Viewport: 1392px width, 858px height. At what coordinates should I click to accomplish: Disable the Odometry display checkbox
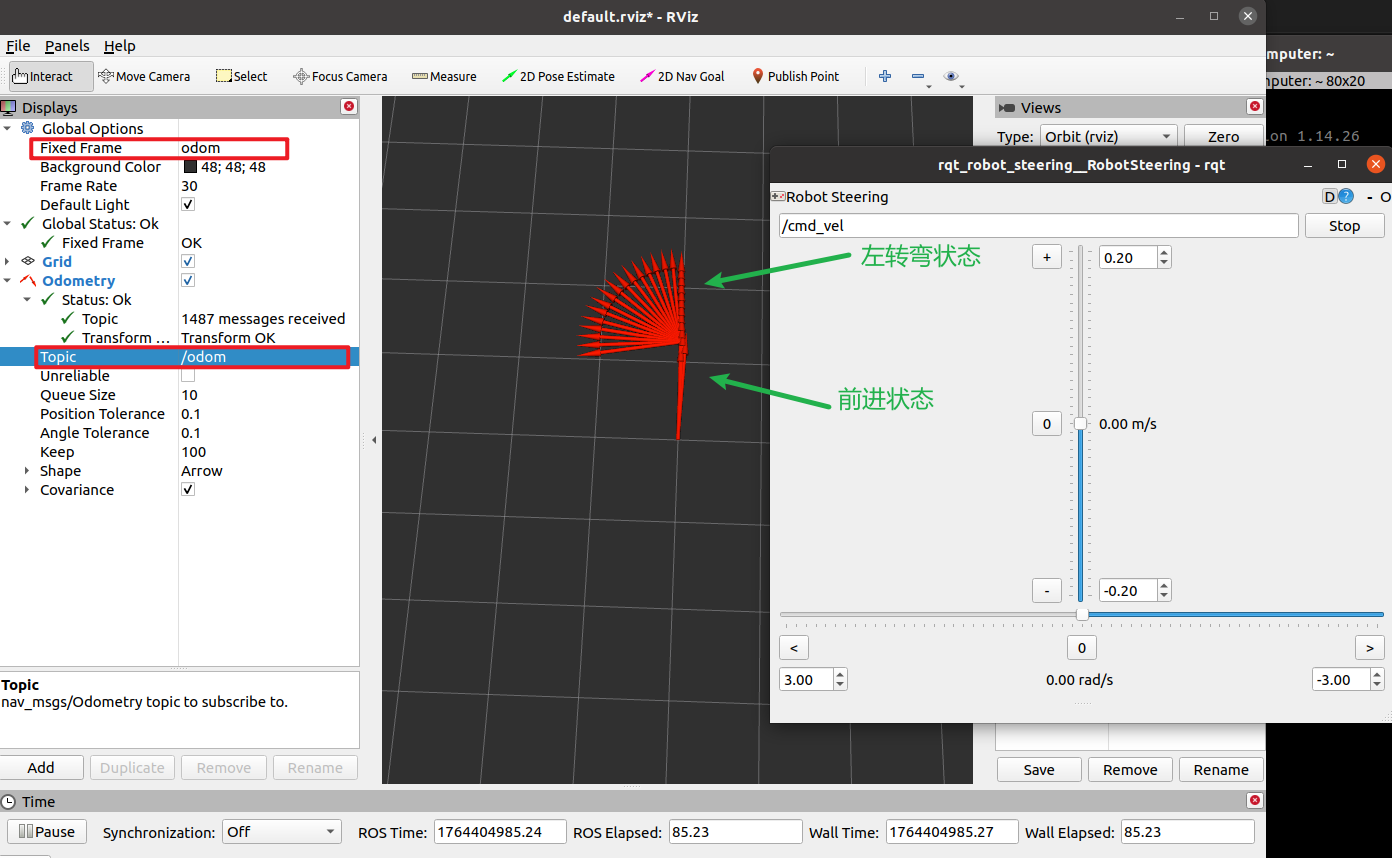click(x=188, y=281)
